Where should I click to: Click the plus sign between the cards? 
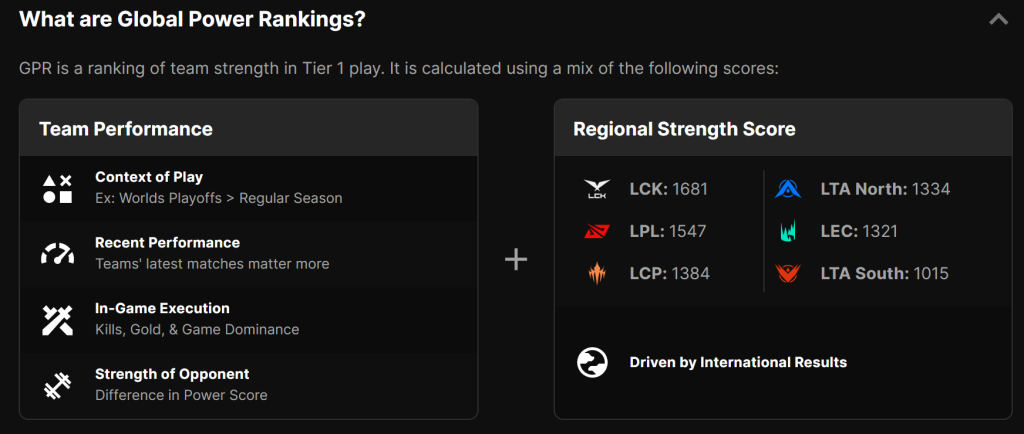(x=516, y=260)
